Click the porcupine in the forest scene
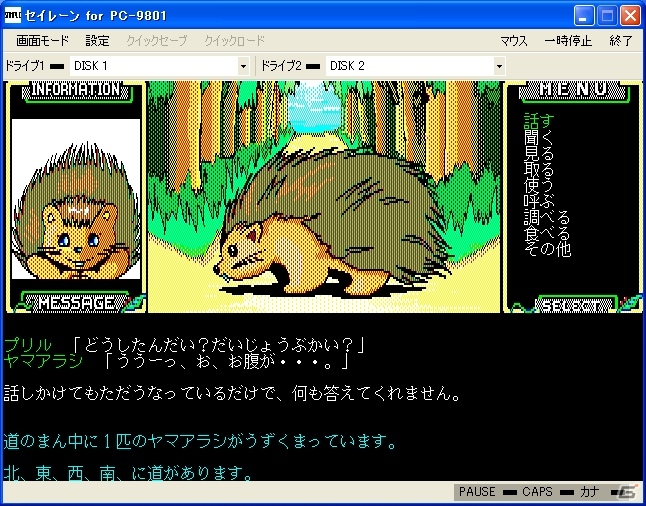This screenshot has height=506, width=646. (x=332, y=225)
